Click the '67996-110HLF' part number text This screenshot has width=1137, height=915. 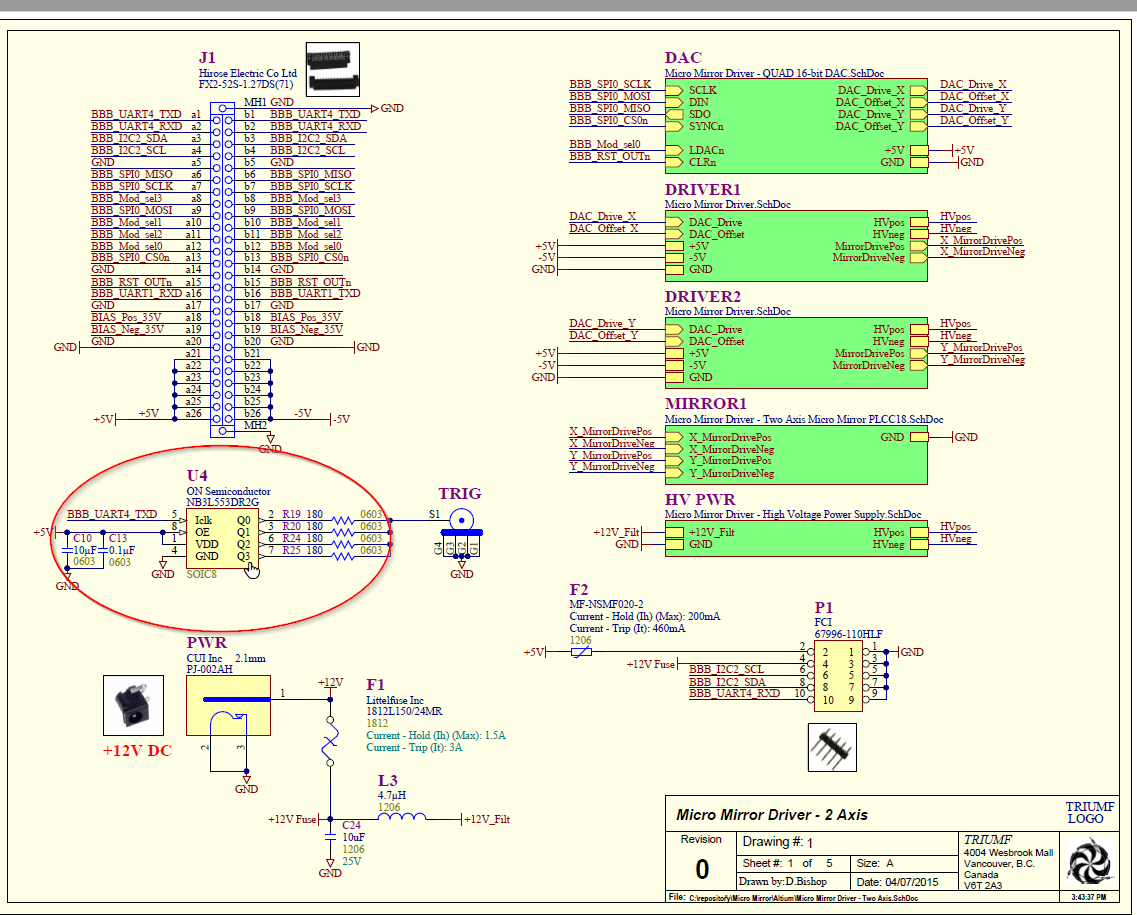[848, 634]
